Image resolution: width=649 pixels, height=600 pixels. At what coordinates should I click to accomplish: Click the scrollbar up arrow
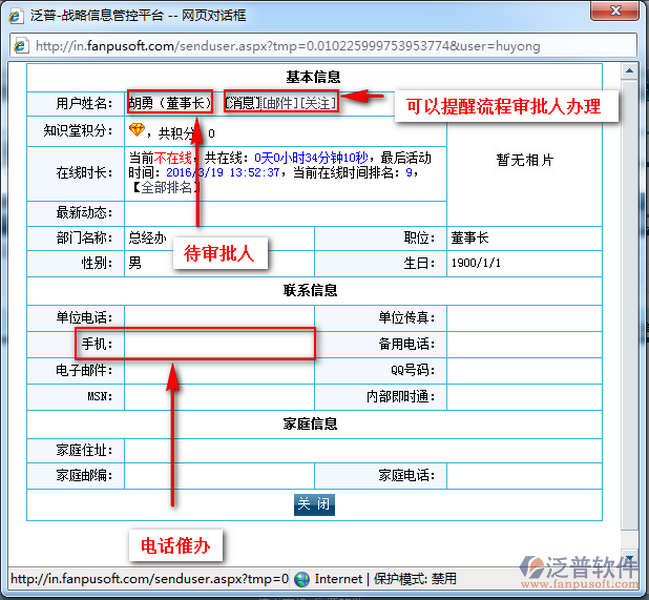point(631,70)
